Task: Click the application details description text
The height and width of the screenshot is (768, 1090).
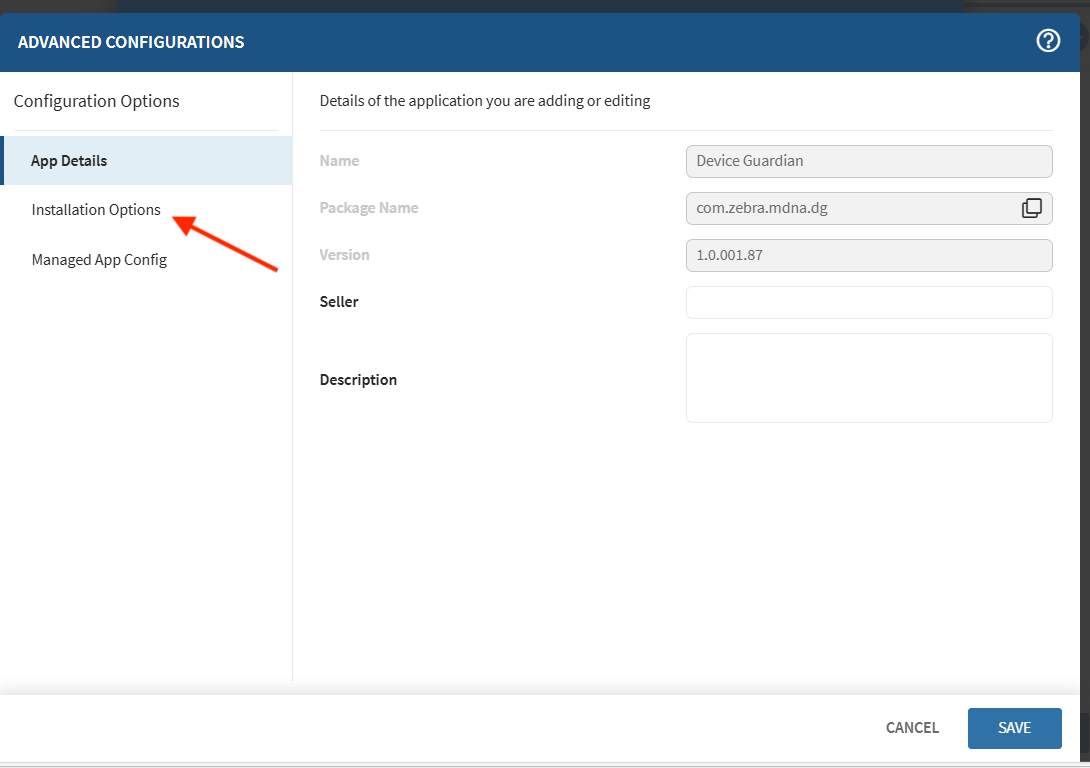Action: 485,101
